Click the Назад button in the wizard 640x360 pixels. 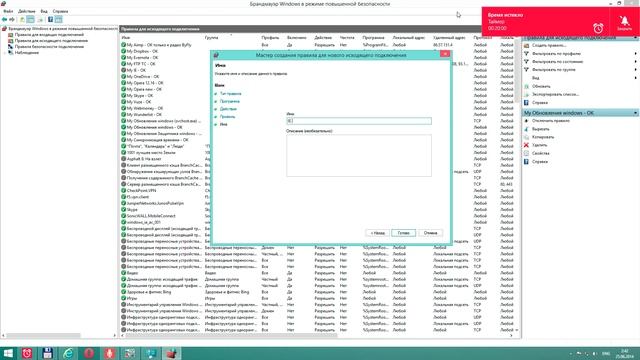tap(377, 233)
